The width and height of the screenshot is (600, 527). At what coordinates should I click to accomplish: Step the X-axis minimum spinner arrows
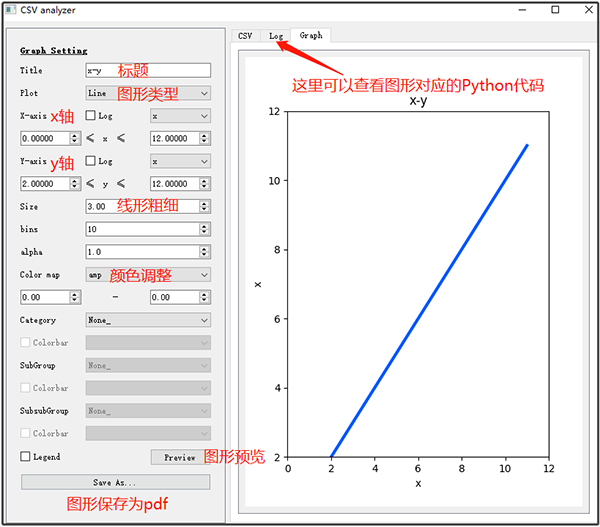75,139
